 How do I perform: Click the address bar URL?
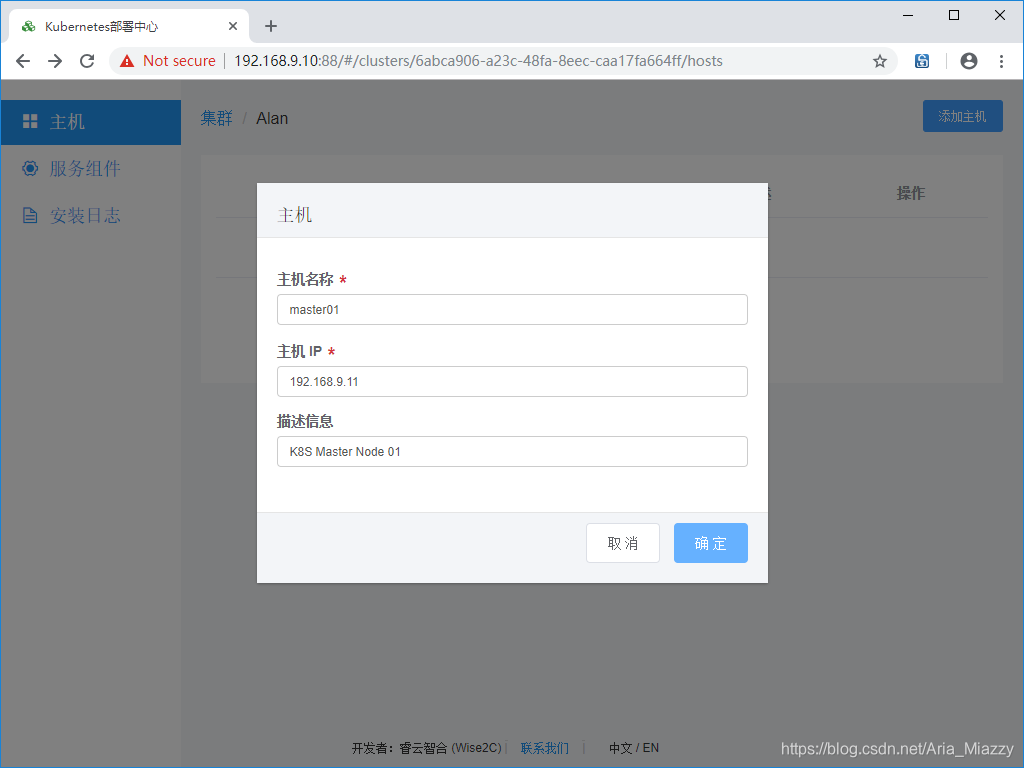[x=478, y=61]
